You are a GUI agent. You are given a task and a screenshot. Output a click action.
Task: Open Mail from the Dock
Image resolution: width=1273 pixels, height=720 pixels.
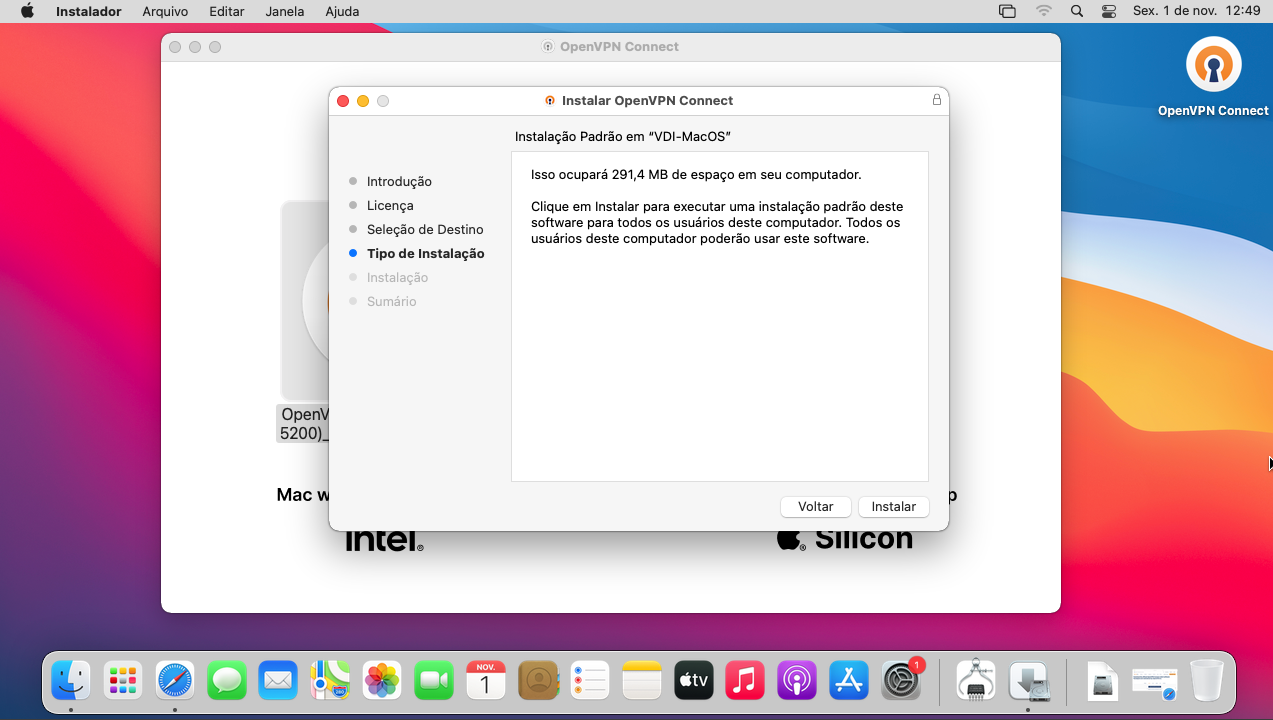coord(278,681)
